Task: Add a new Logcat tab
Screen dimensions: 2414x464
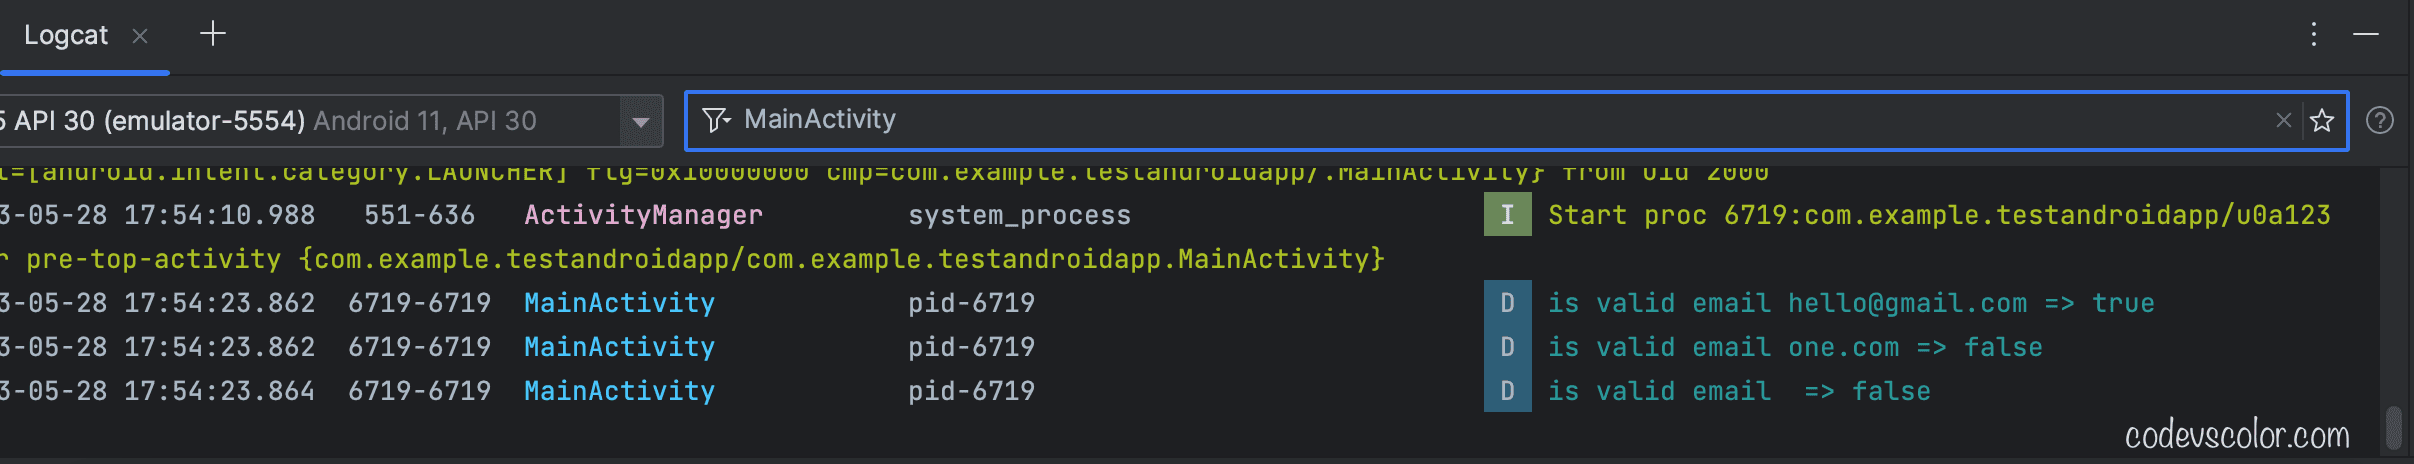Action: pyautogui.click(x=213, y=34)
